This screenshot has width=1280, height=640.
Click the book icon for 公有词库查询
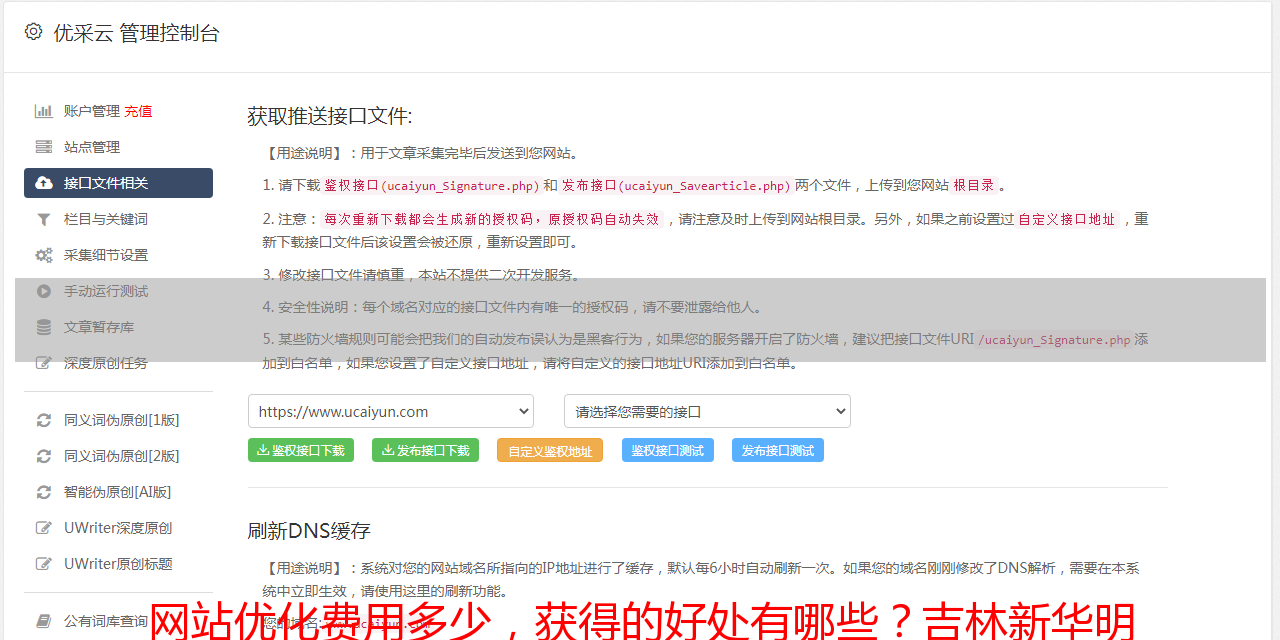pos(44,621)
